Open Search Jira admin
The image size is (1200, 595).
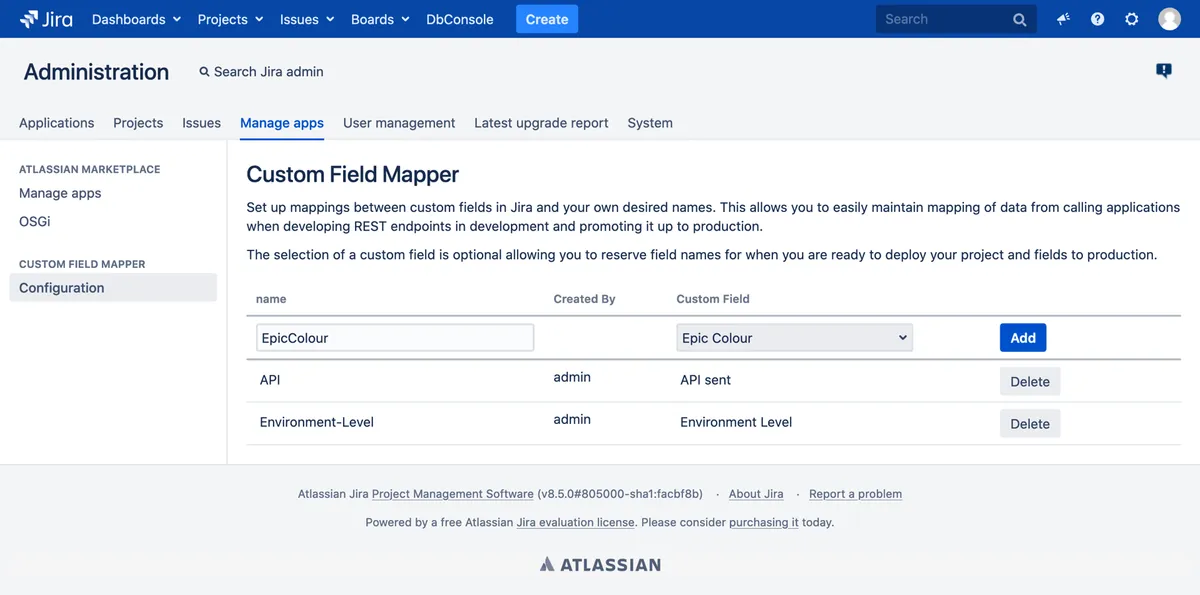[261, 72]
